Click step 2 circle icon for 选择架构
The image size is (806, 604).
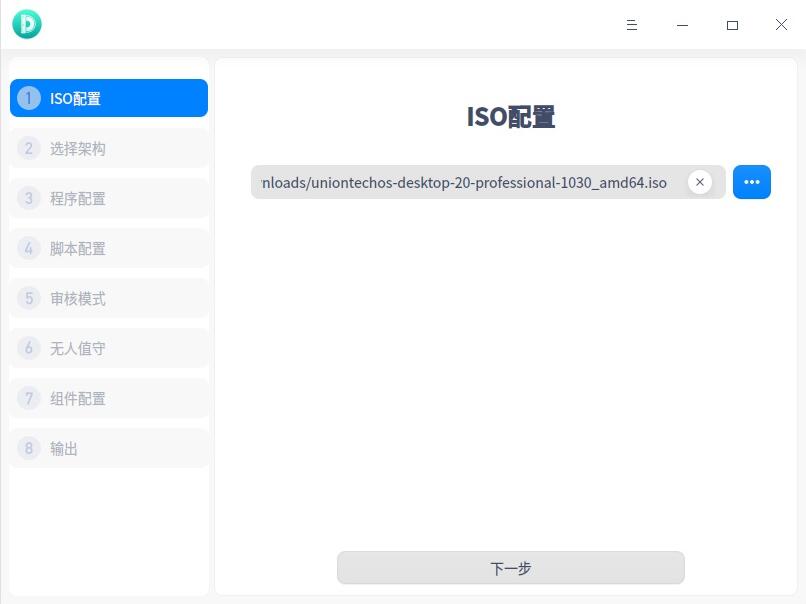coord(28,148)
